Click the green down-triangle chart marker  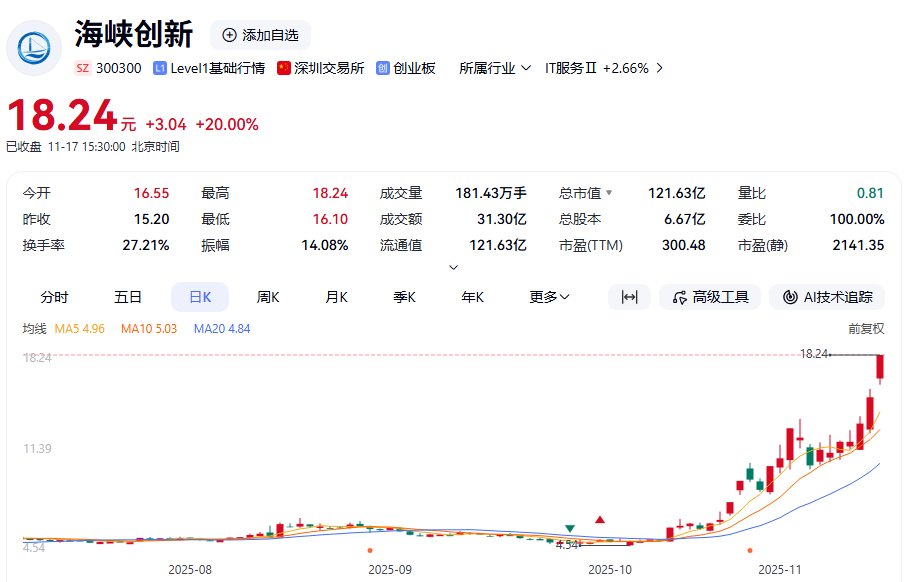[x=569, y=528]
